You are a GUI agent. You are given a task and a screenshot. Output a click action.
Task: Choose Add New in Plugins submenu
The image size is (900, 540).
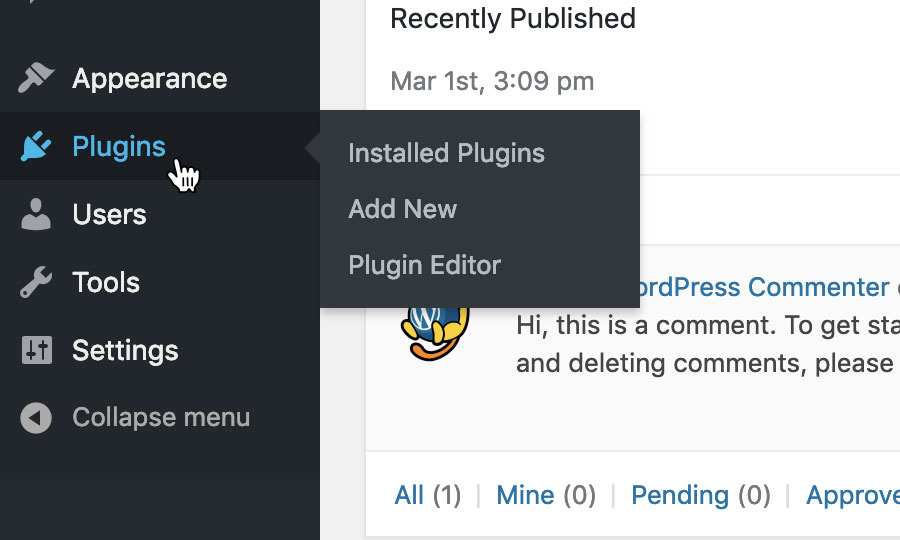coord(402,209)
